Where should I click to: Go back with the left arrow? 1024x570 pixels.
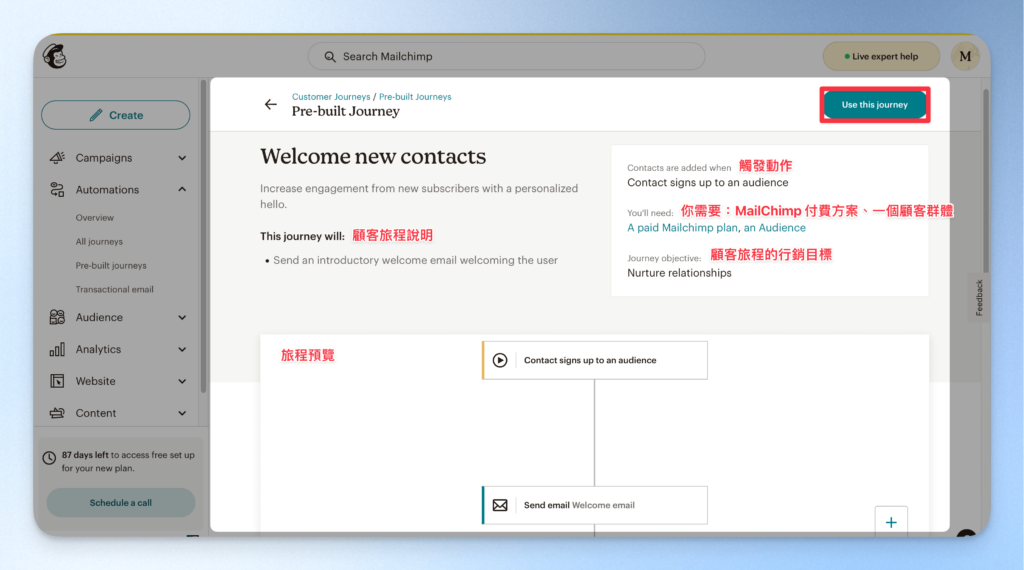270,104
